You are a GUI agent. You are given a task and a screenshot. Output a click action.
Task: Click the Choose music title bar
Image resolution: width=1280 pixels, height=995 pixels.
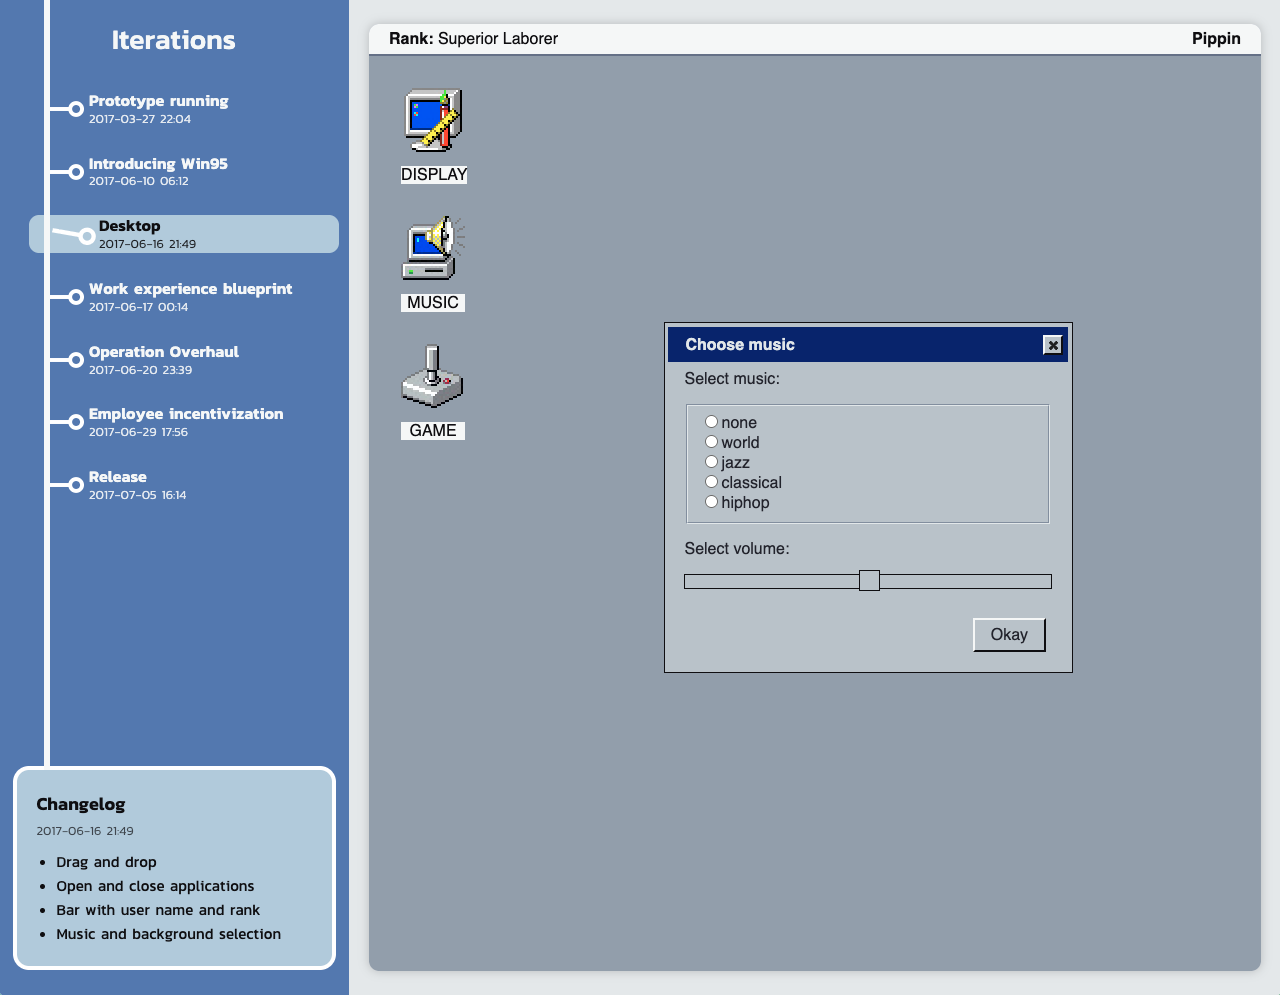(850, 345)
